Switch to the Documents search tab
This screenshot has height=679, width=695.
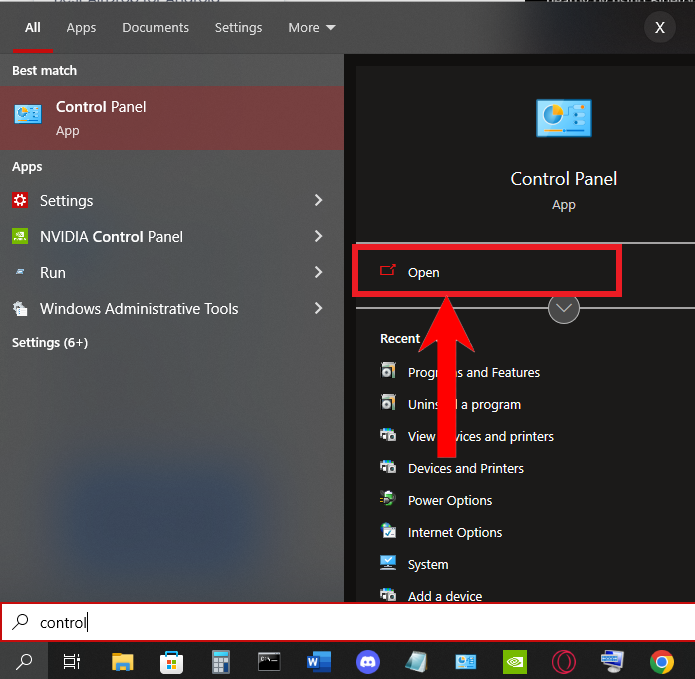[155, 27]
